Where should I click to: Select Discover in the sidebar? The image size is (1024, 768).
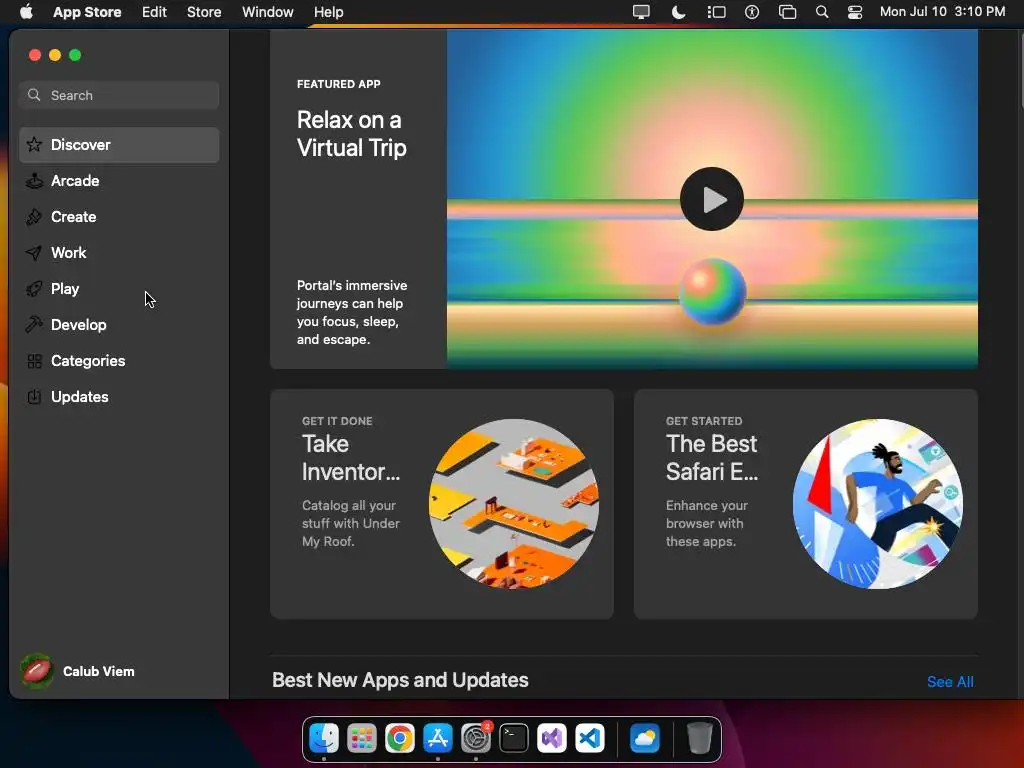point(119,144)
